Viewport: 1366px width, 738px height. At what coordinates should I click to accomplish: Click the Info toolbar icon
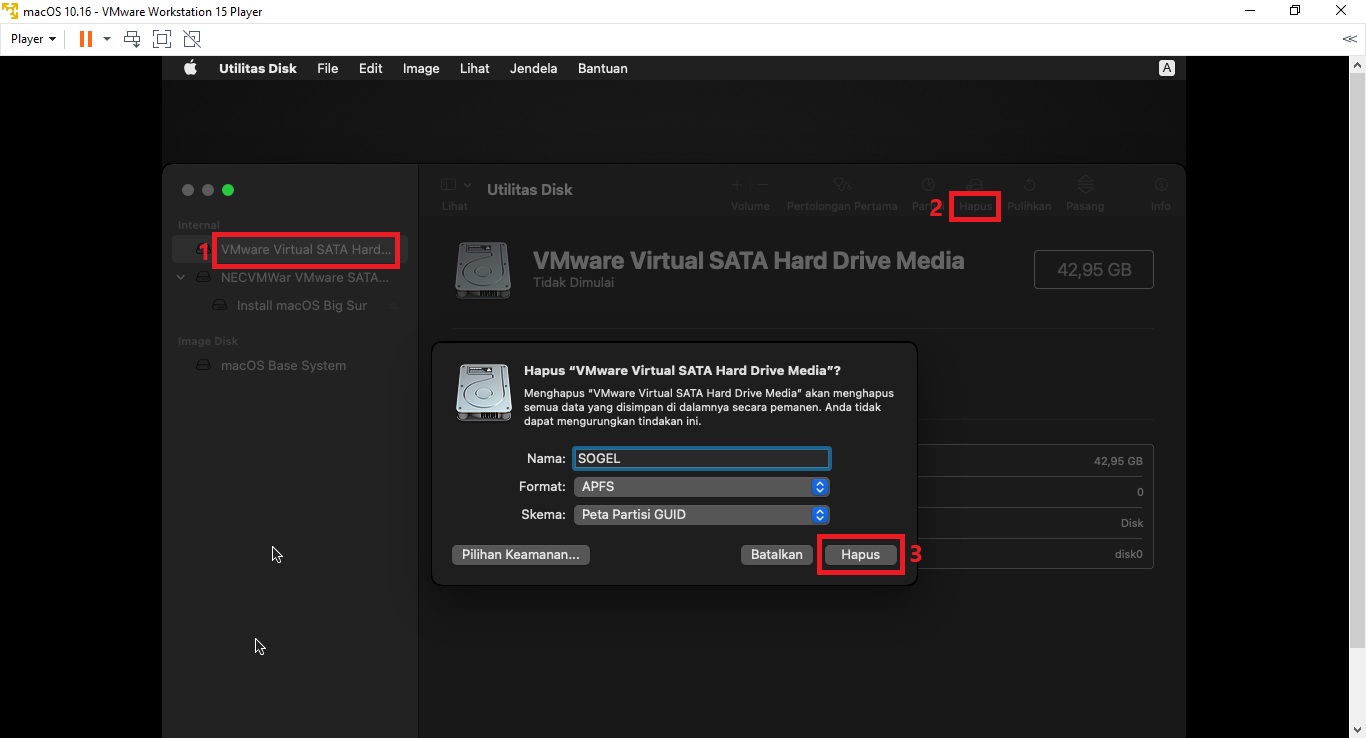tap(1161, 185)
